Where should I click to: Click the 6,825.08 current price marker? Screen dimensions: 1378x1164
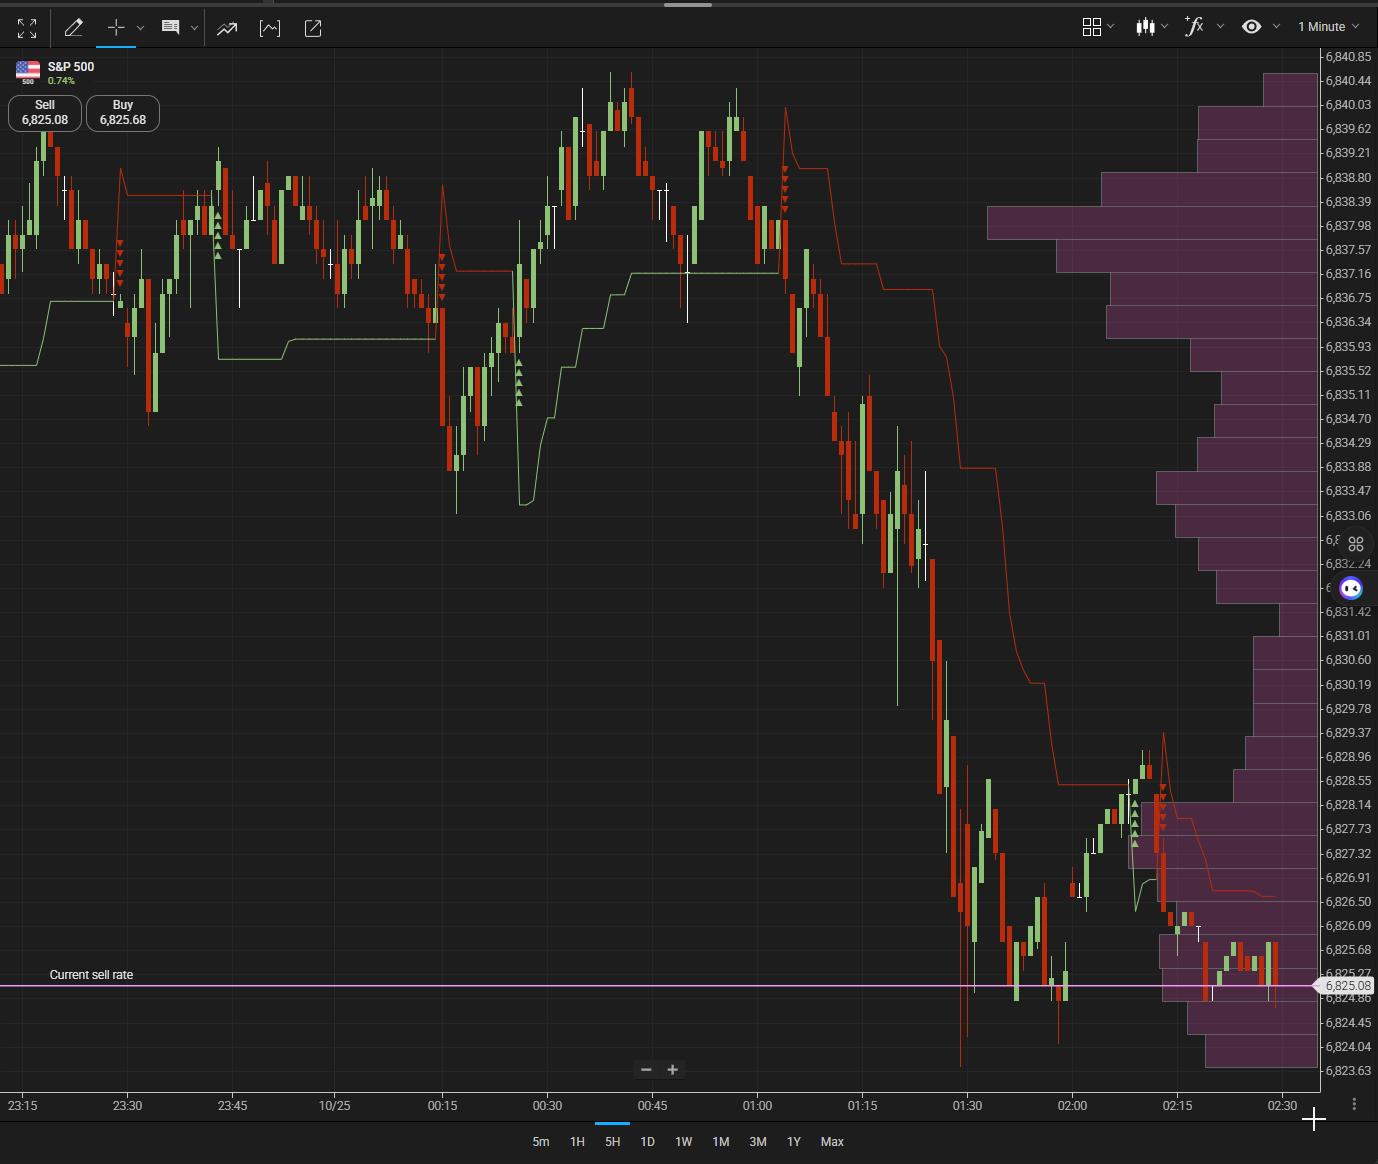click(1346, 986)
